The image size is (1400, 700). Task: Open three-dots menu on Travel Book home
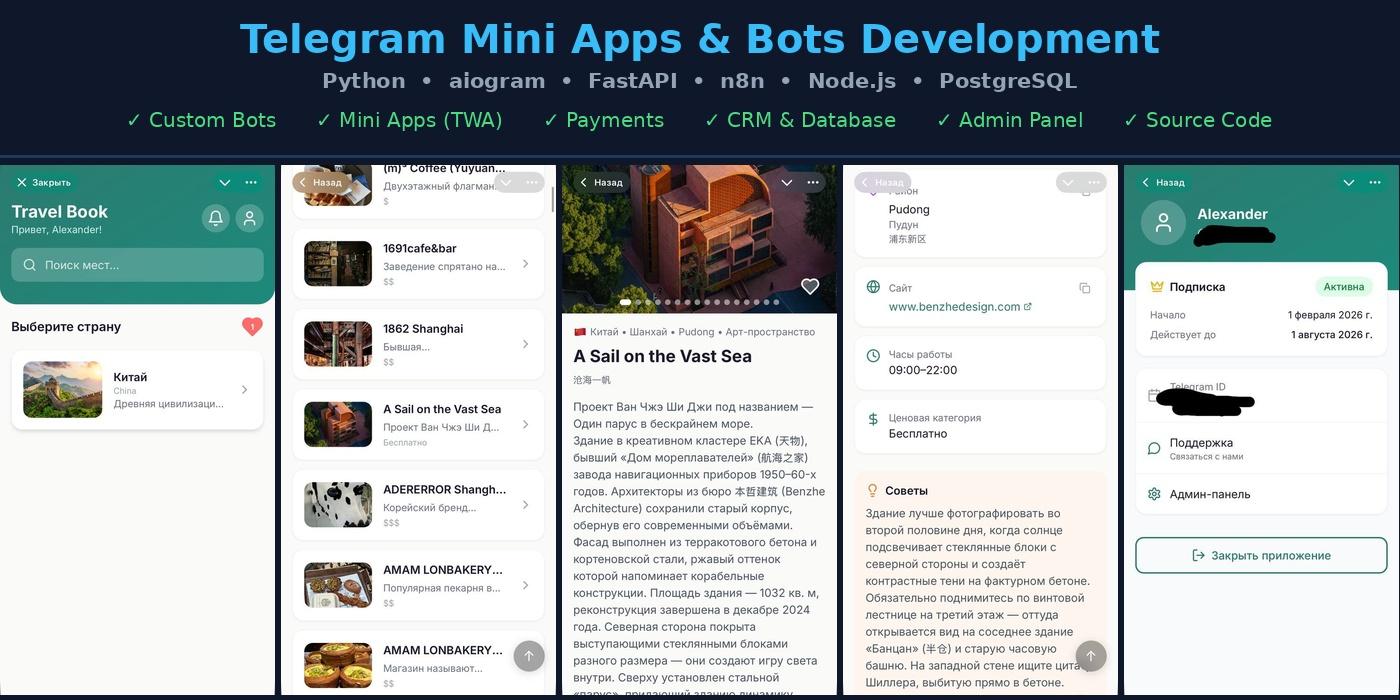click(x=251, y=182)
